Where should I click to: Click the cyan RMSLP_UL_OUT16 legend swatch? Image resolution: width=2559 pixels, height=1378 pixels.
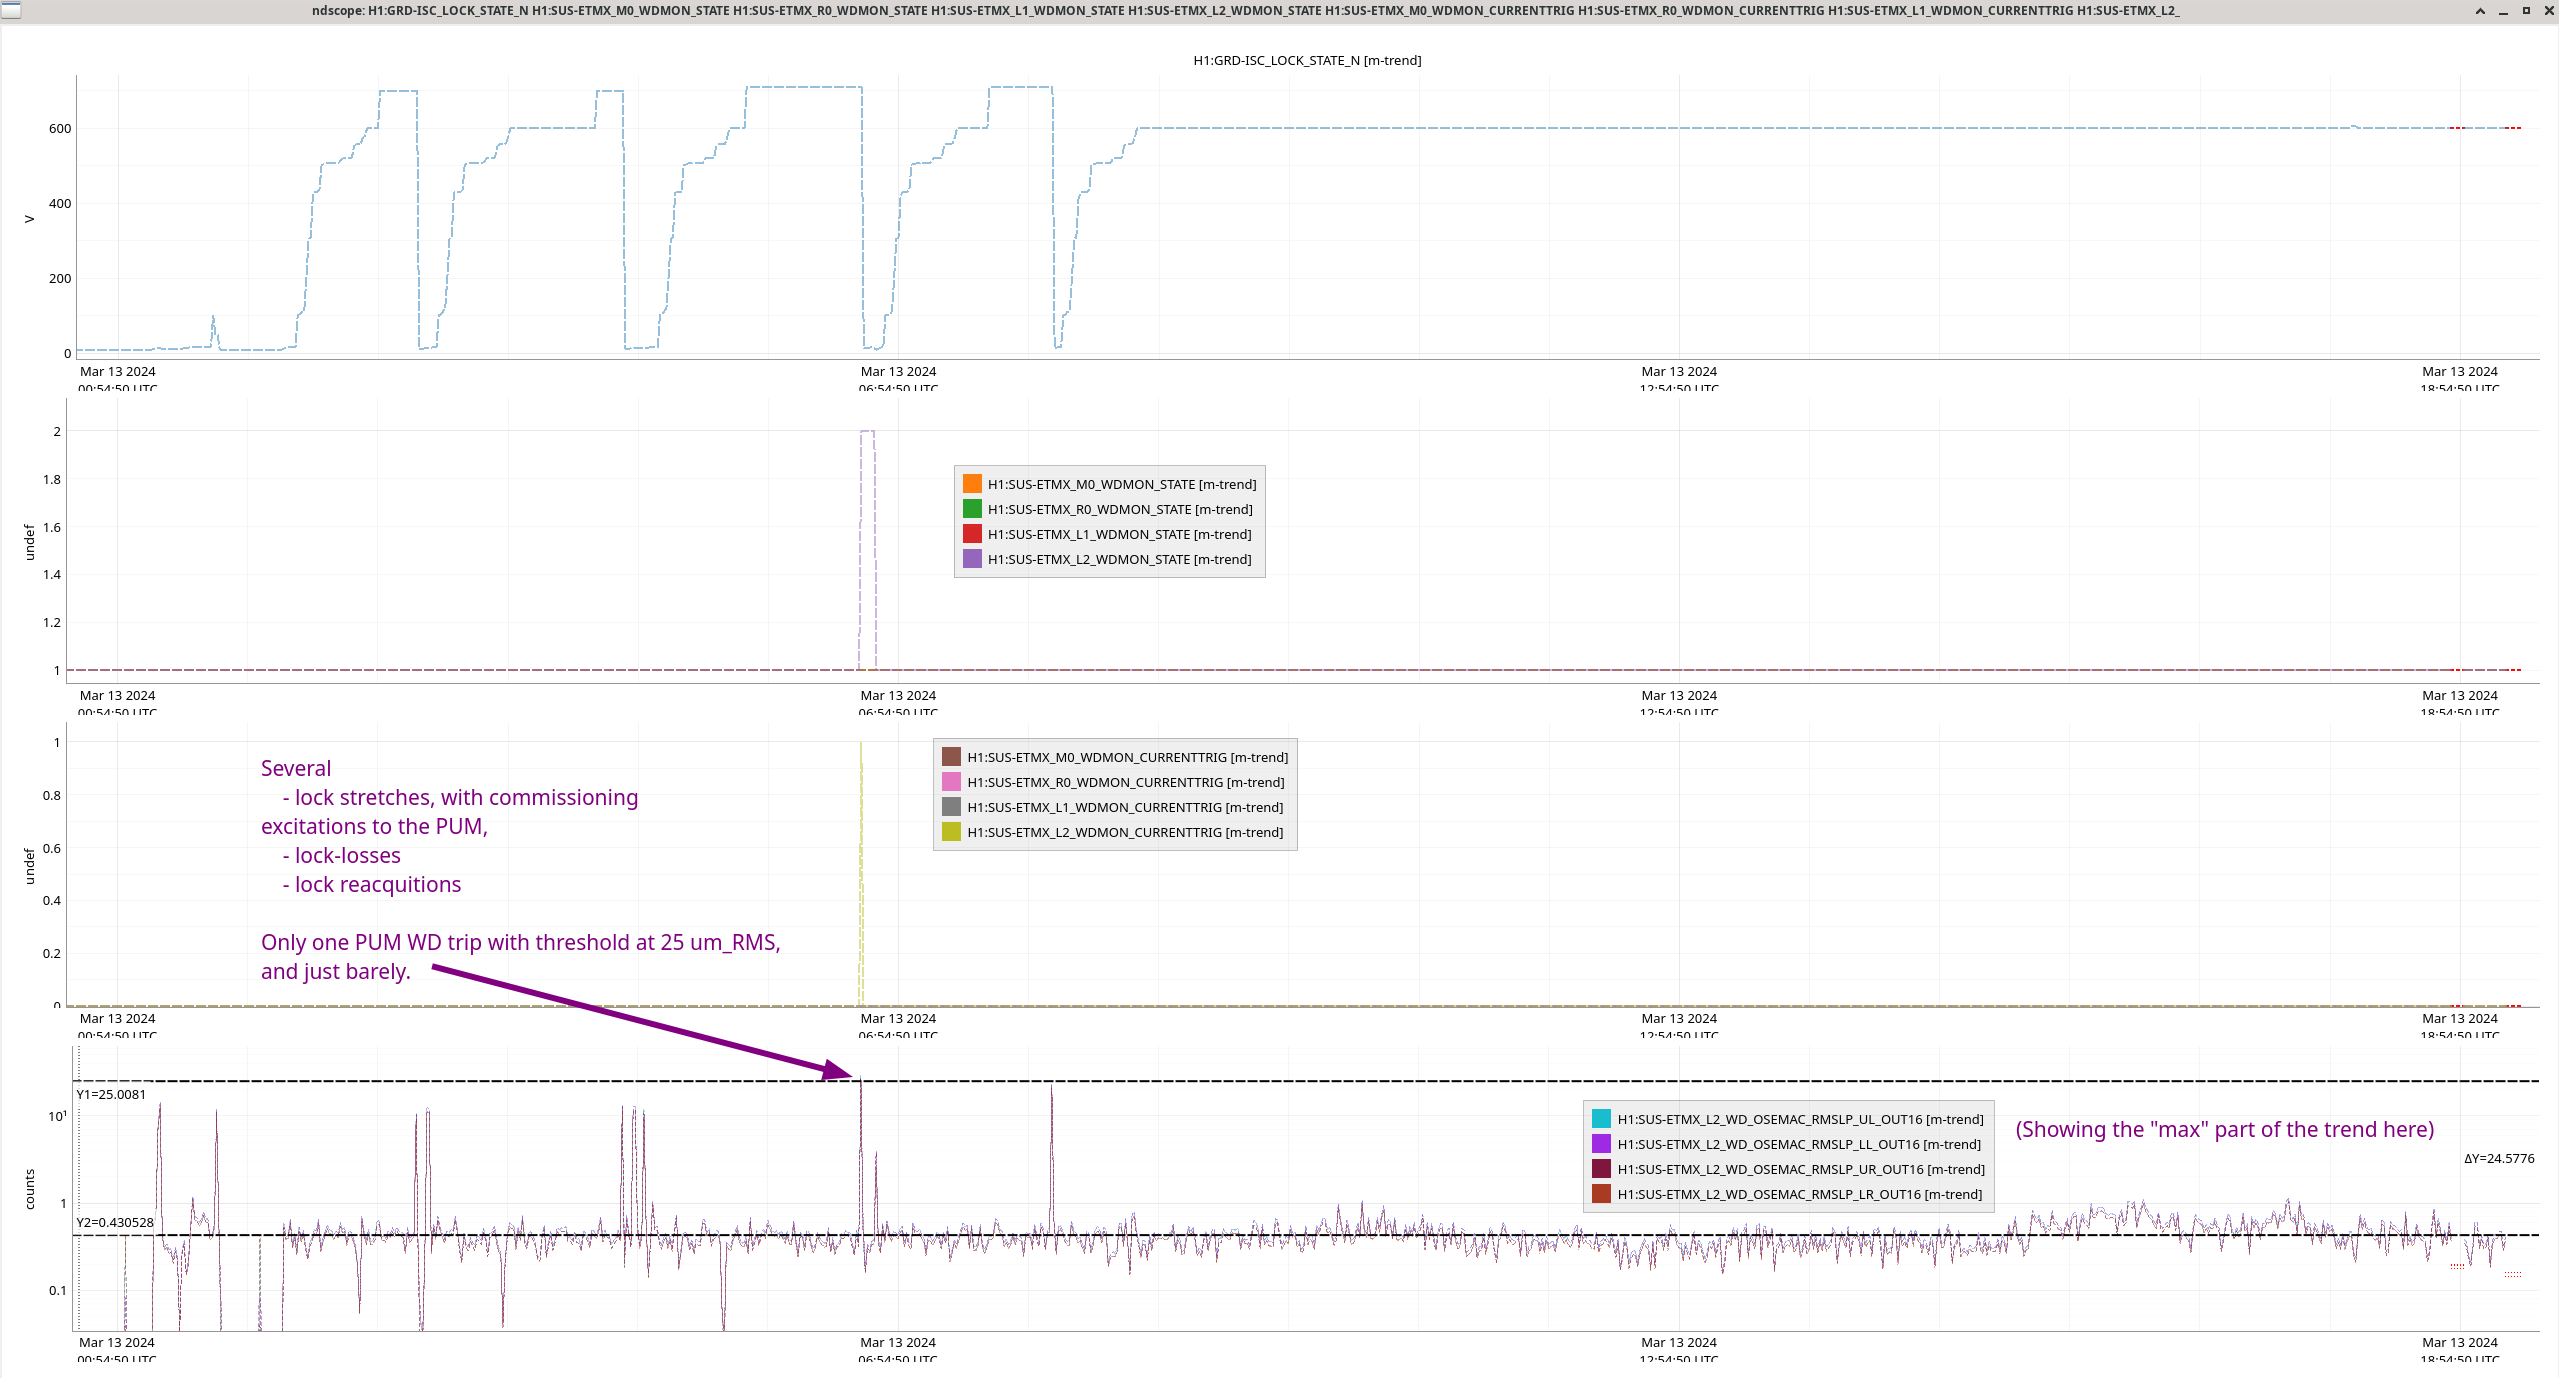[1601, 1119]
